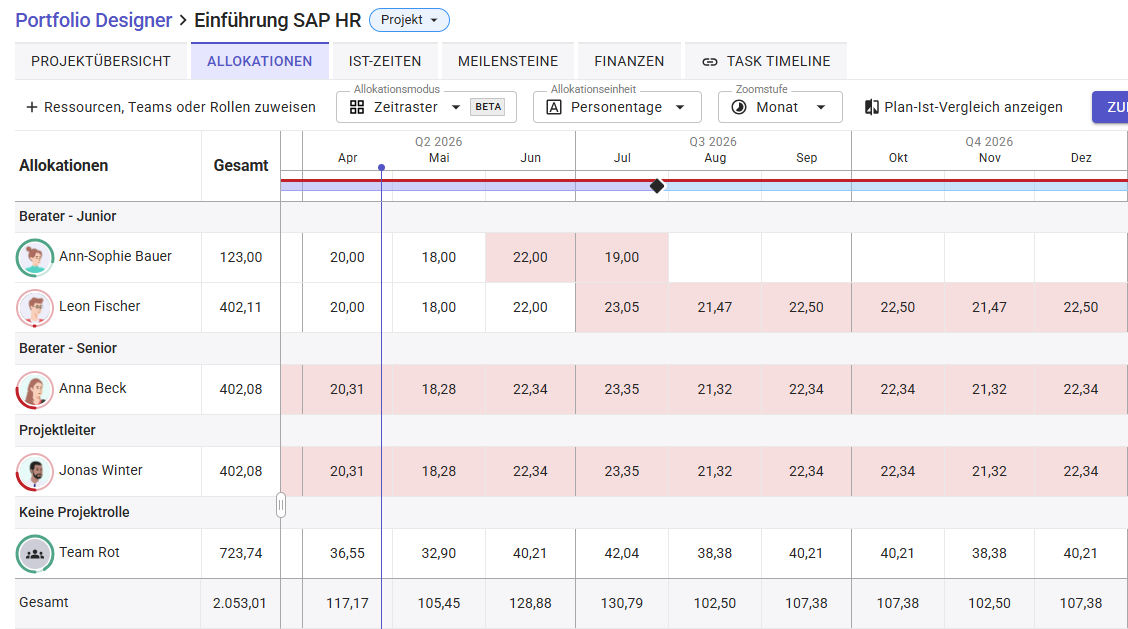The height and width of the screenshot is (629, 1128).
Task: Click the plus icon for assigning resources
Action: [32, 107]
